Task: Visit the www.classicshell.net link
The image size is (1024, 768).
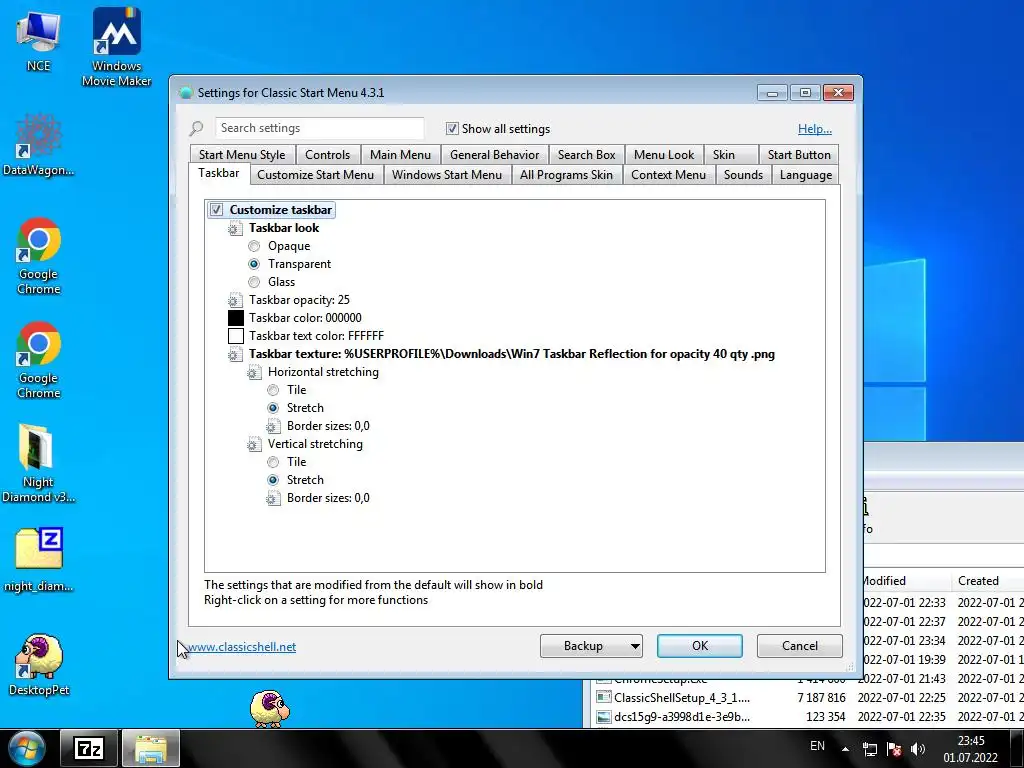Action: [241, 647]
